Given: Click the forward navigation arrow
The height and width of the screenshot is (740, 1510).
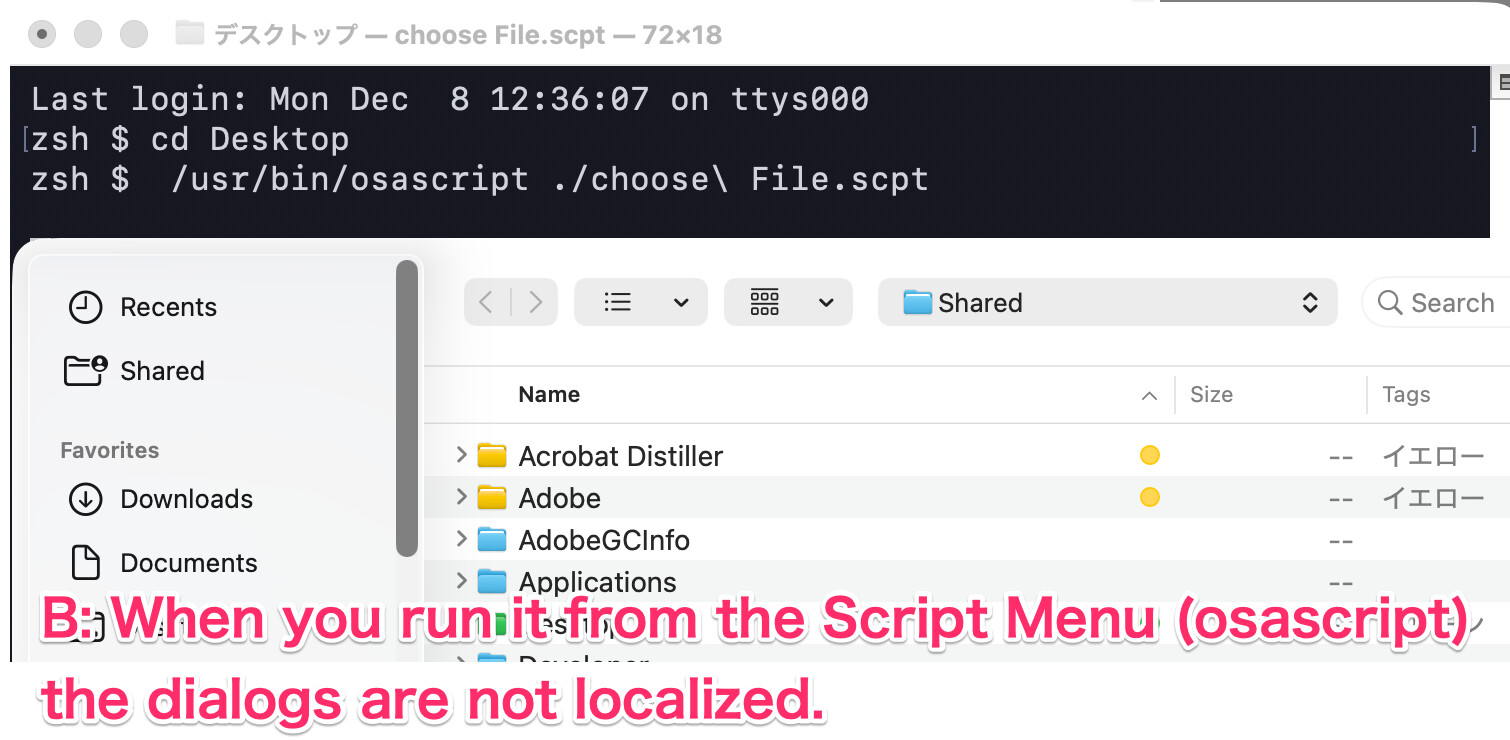Looking at the screenshot, I should [x=536, y=302].
